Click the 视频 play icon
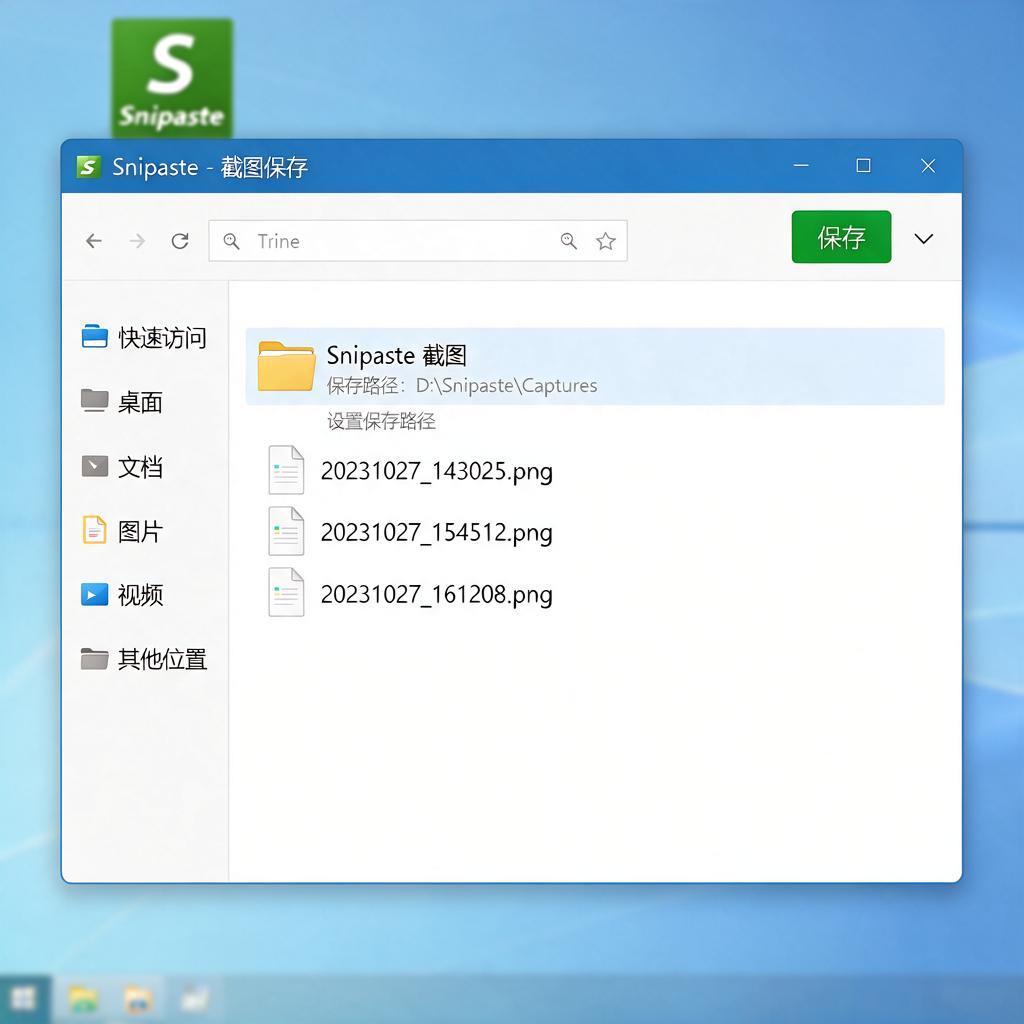 [94, 594]
